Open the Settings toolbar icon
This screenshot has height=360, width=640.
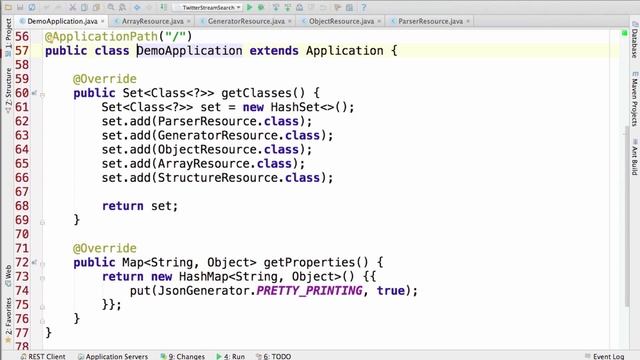[338, 7]
